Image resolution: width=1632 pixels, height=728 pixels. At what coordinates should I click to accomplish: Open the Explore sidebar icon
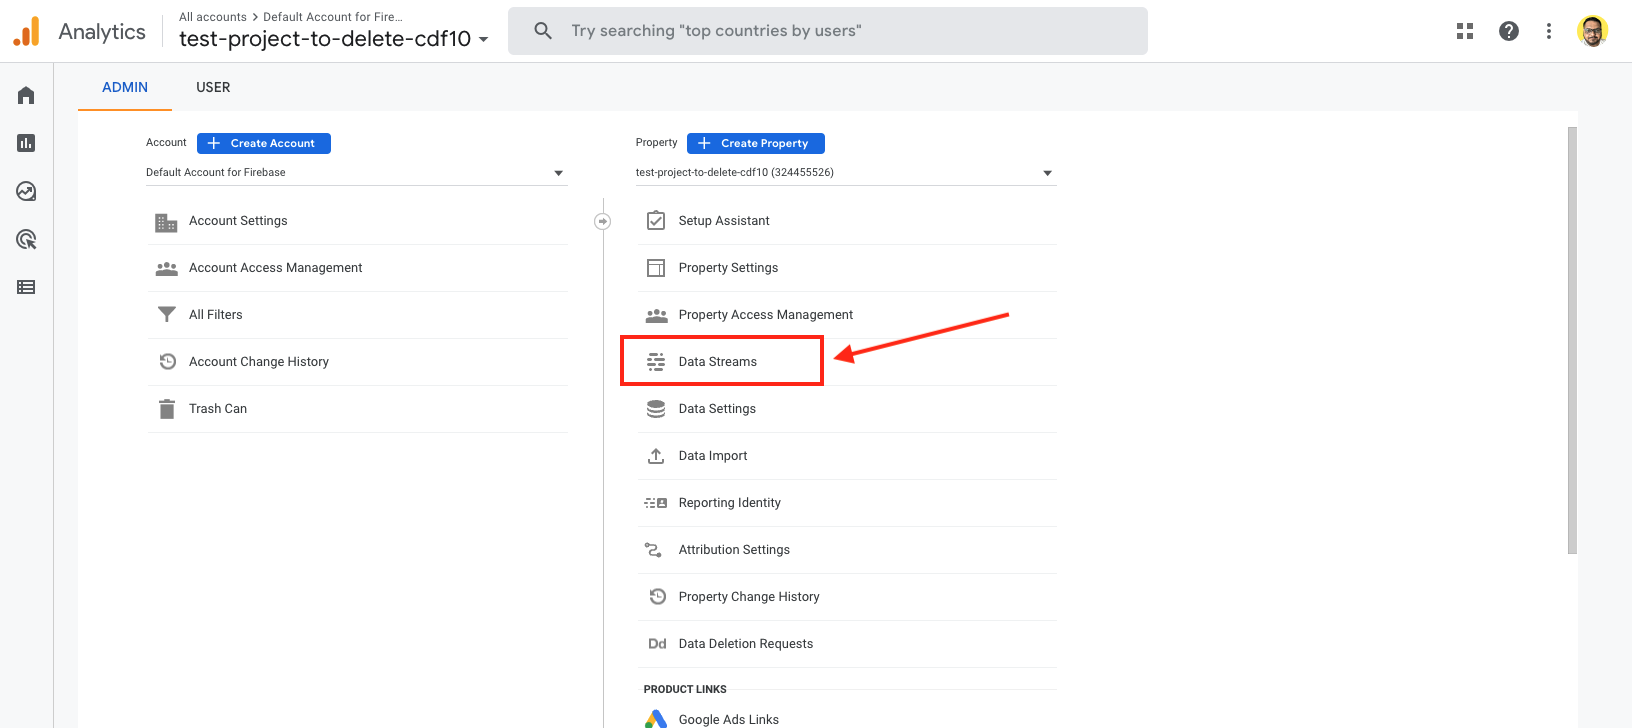click(x=26, y=191)
